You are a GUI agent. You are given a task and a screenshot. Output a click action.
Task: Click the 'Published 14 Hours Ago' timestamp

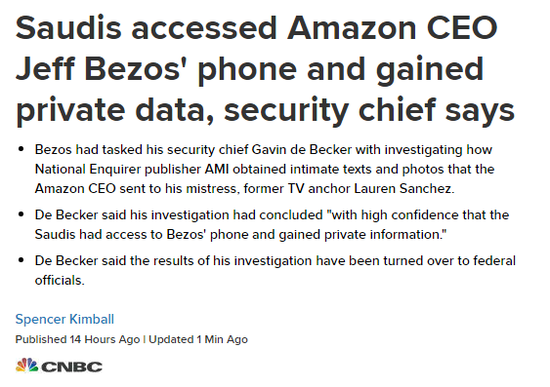[78, 339]
